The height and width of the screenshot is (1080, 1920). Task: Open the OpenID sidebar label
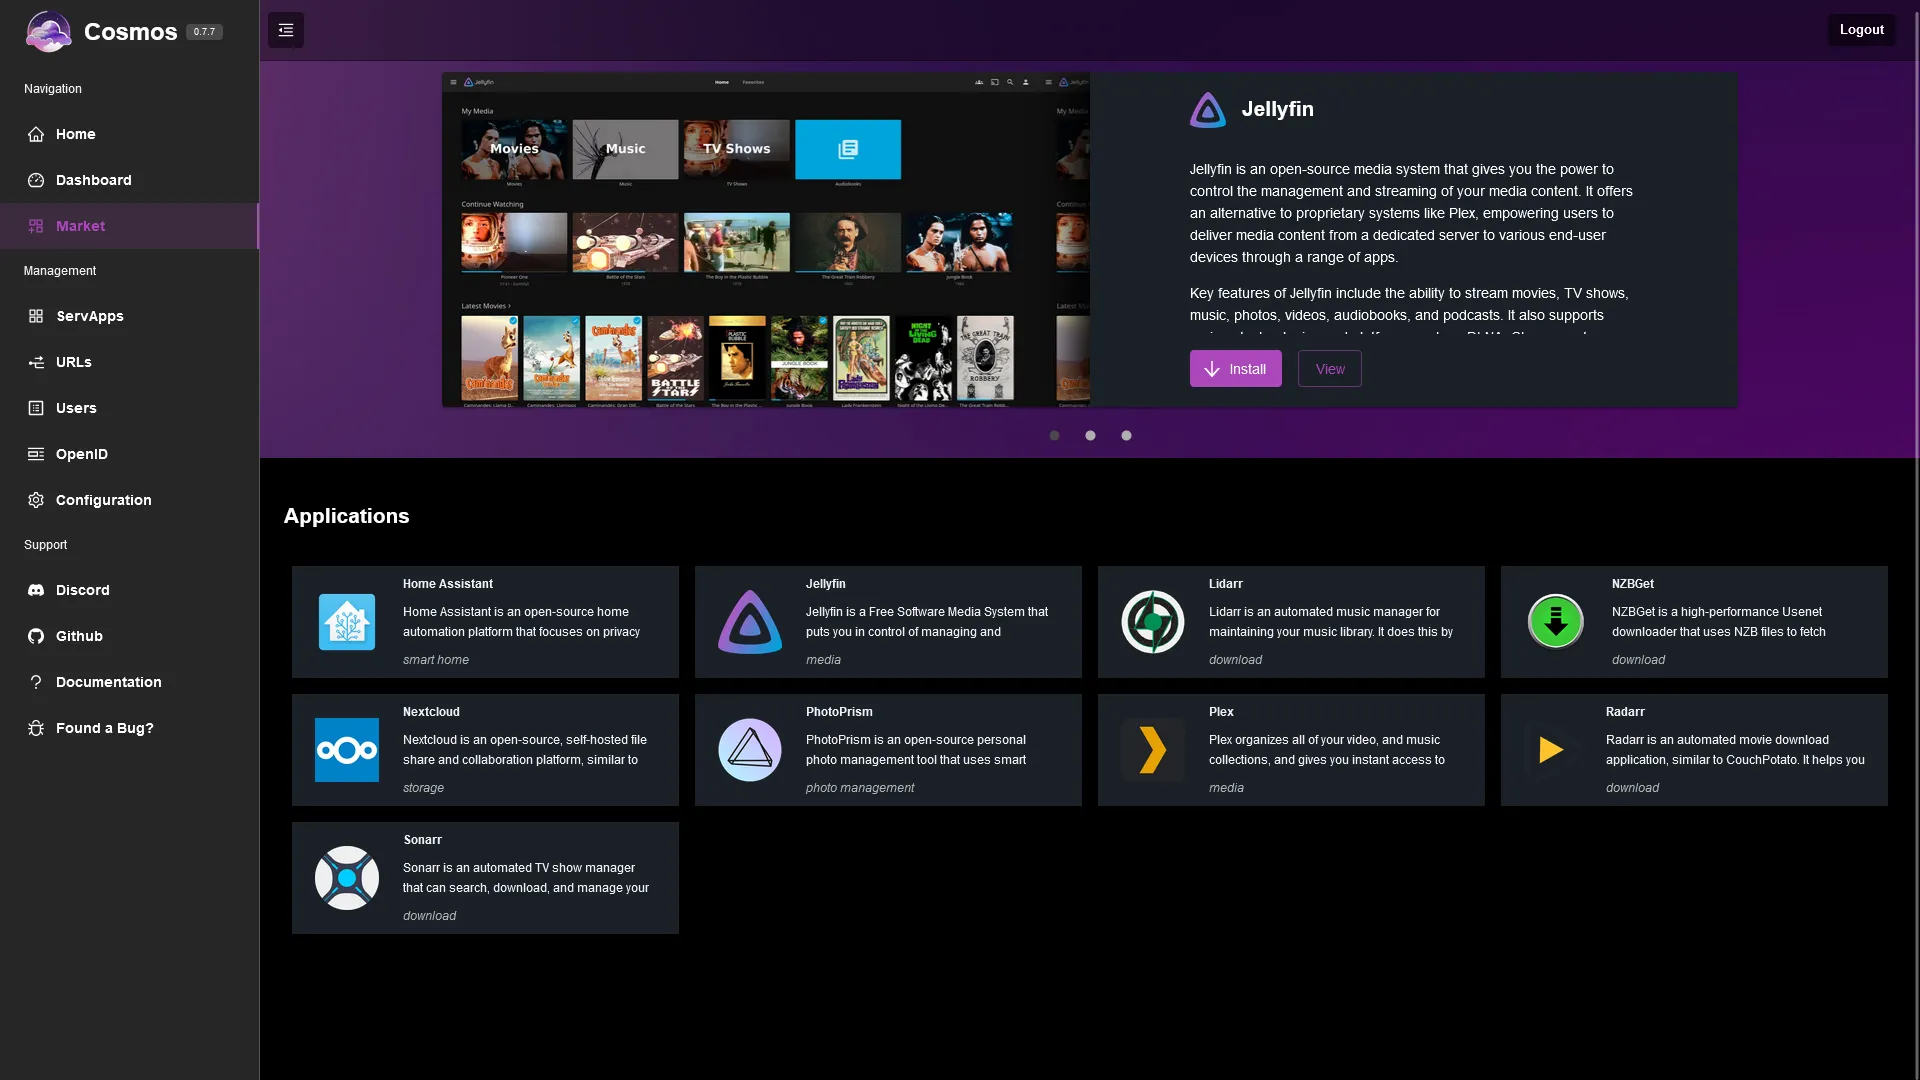pos(81,454)
